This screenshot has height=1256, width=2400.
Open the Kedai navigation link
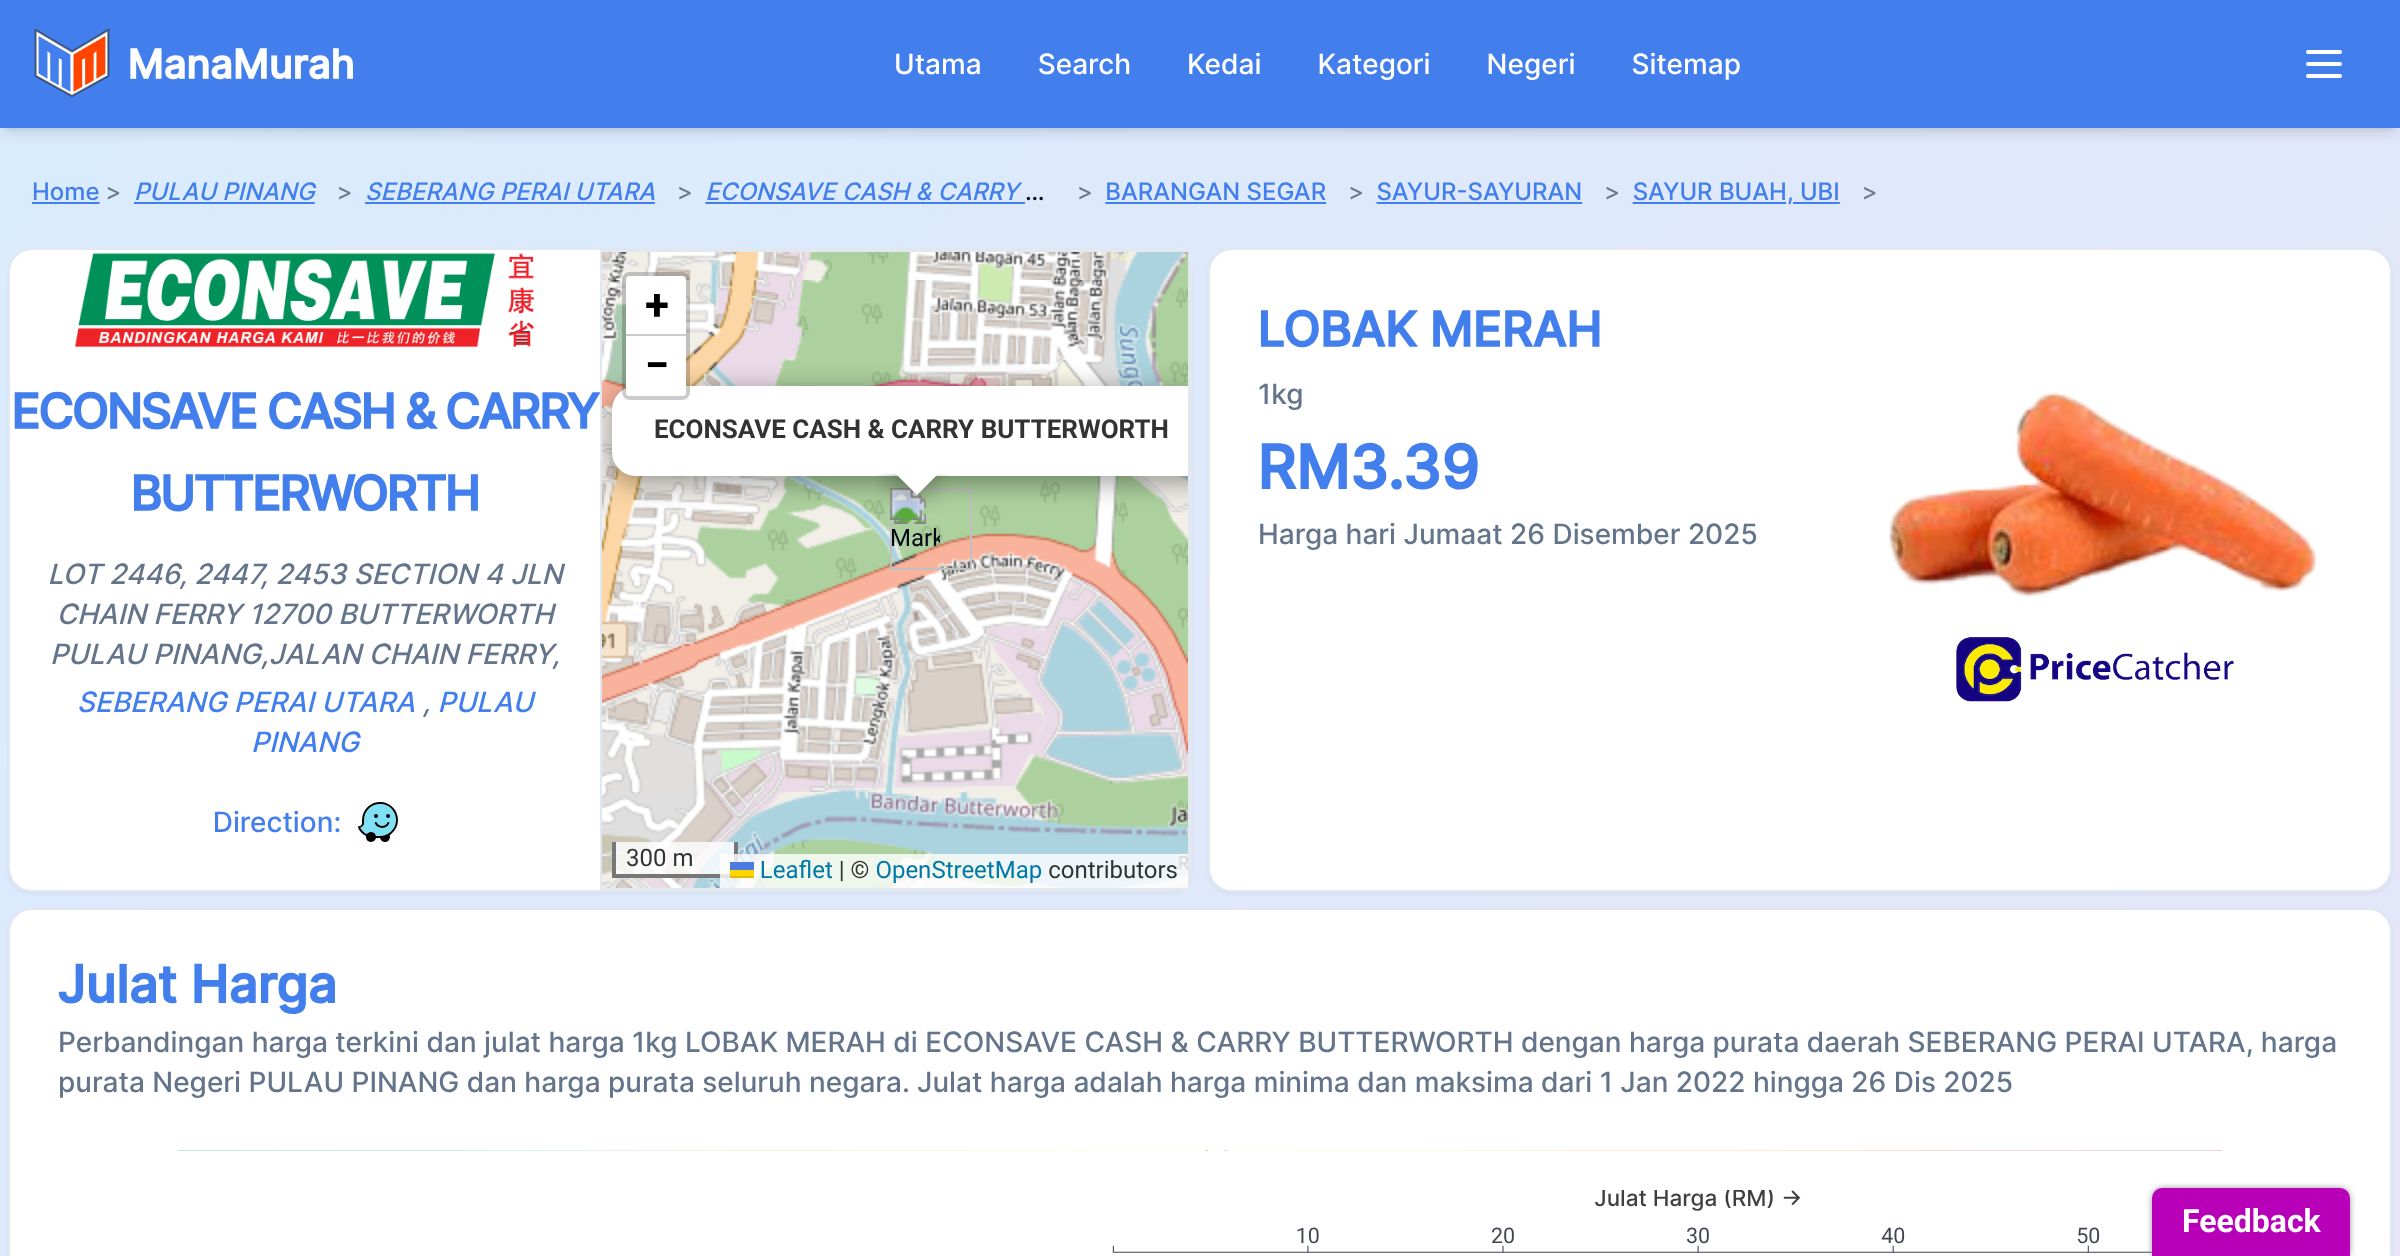point(1223,64)
